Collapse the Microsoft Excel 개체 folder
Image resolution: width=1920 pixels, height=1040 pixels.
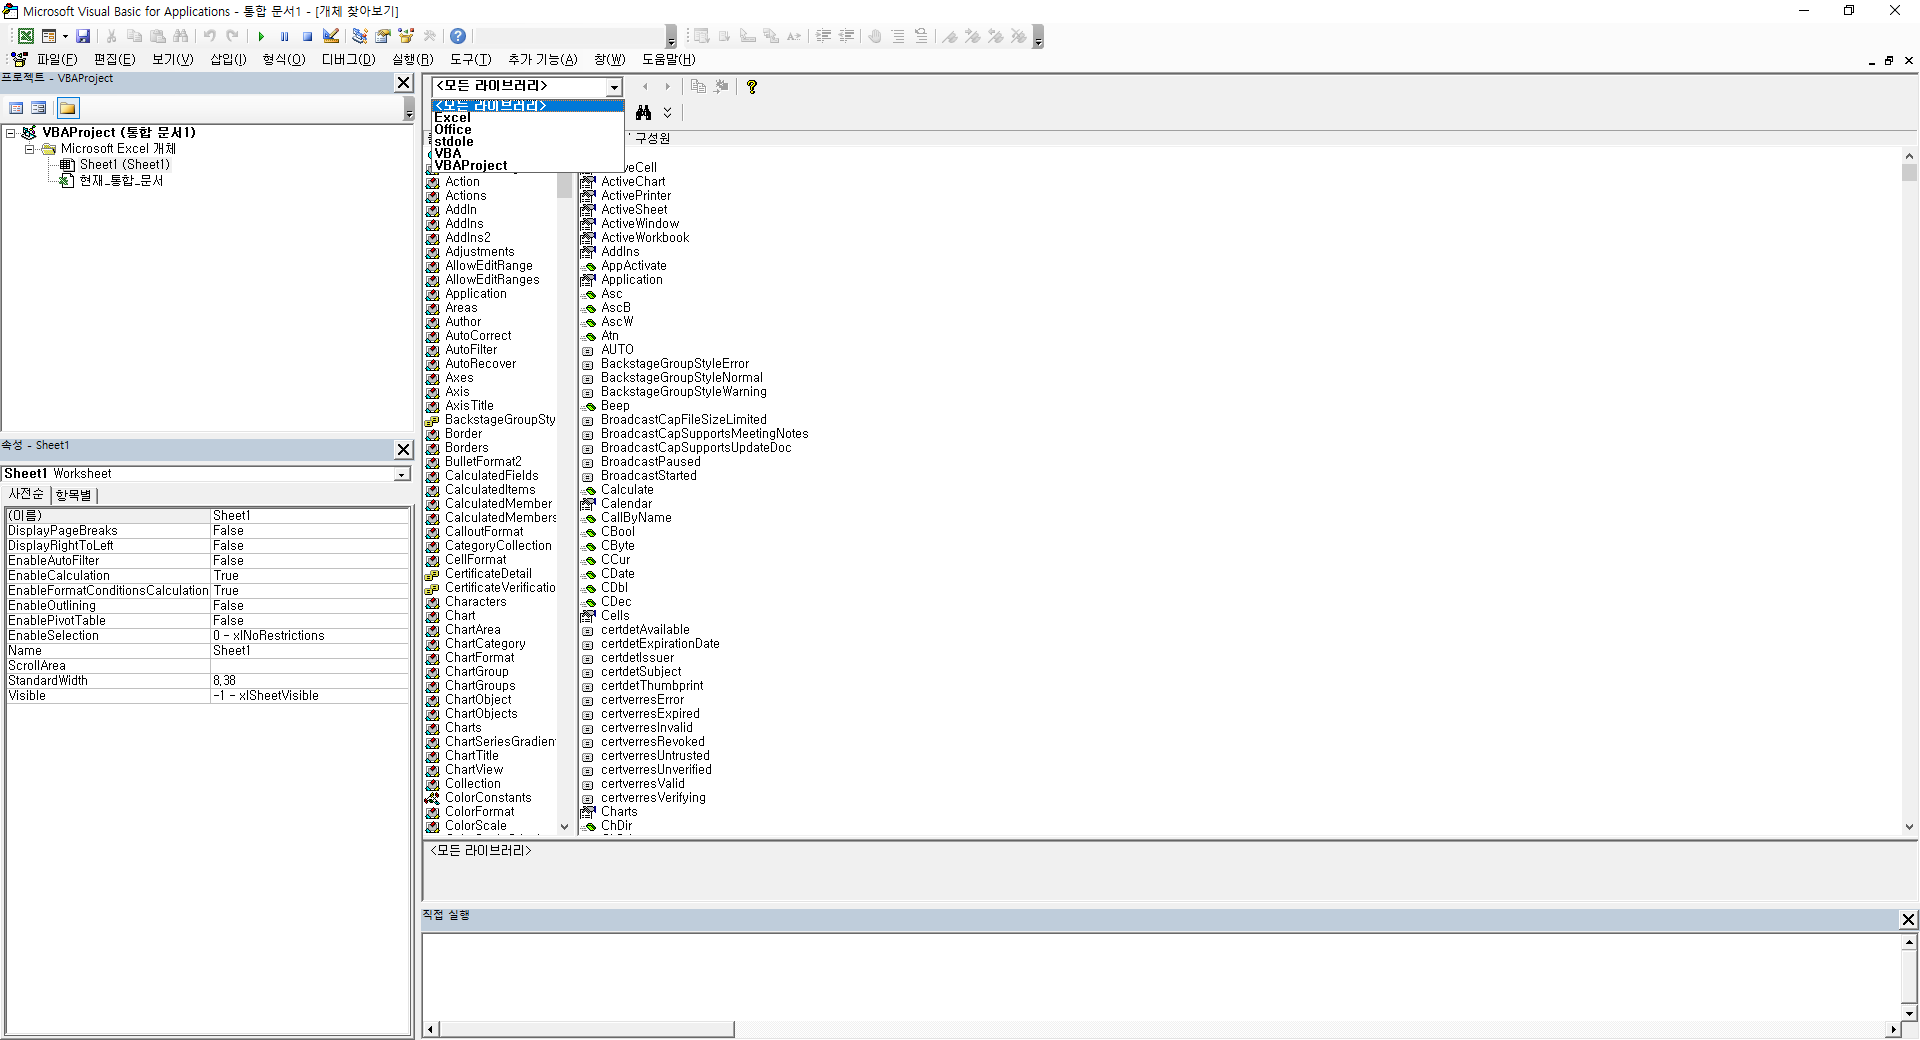tap(30, 149)
